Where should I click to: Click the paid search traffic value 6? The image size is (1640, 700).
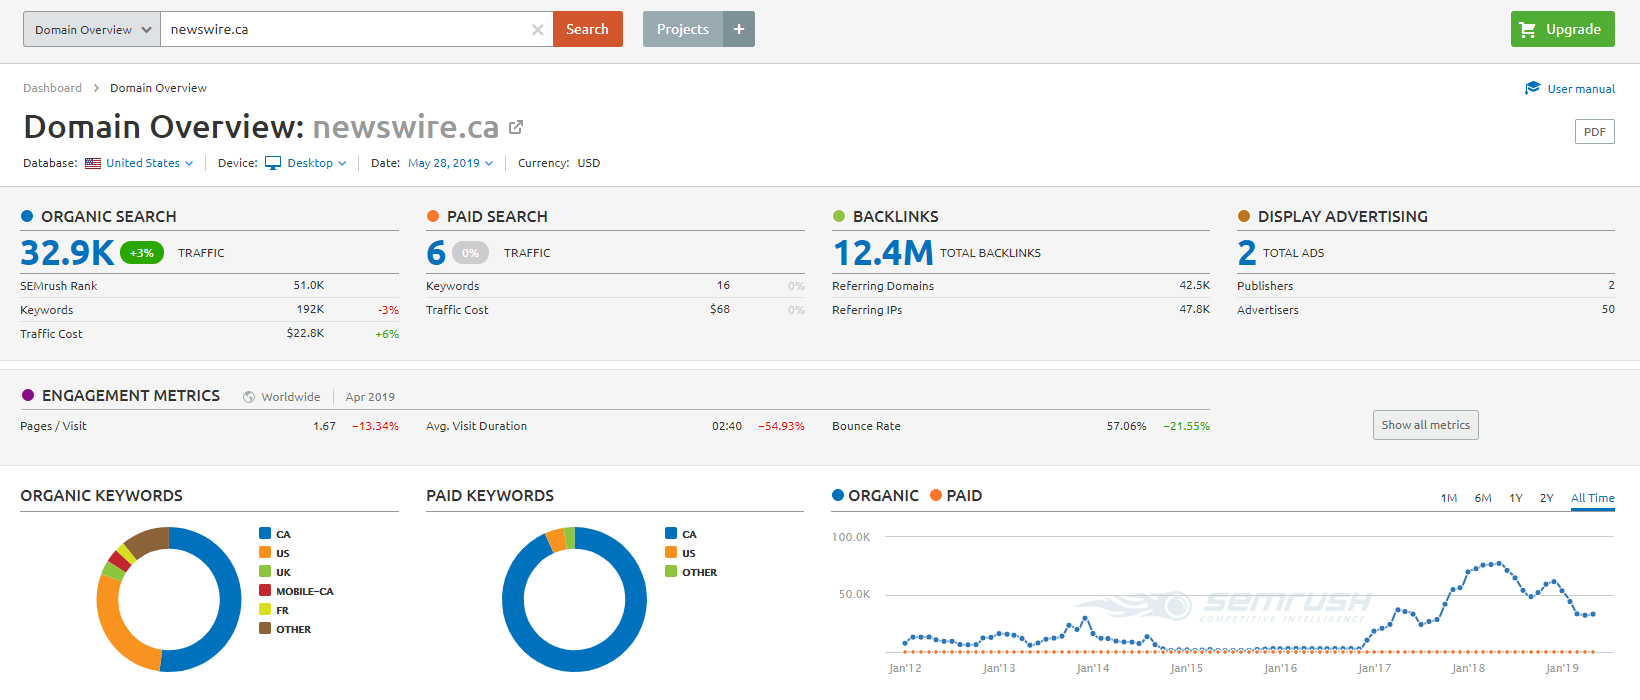click(x=436, y=252)
